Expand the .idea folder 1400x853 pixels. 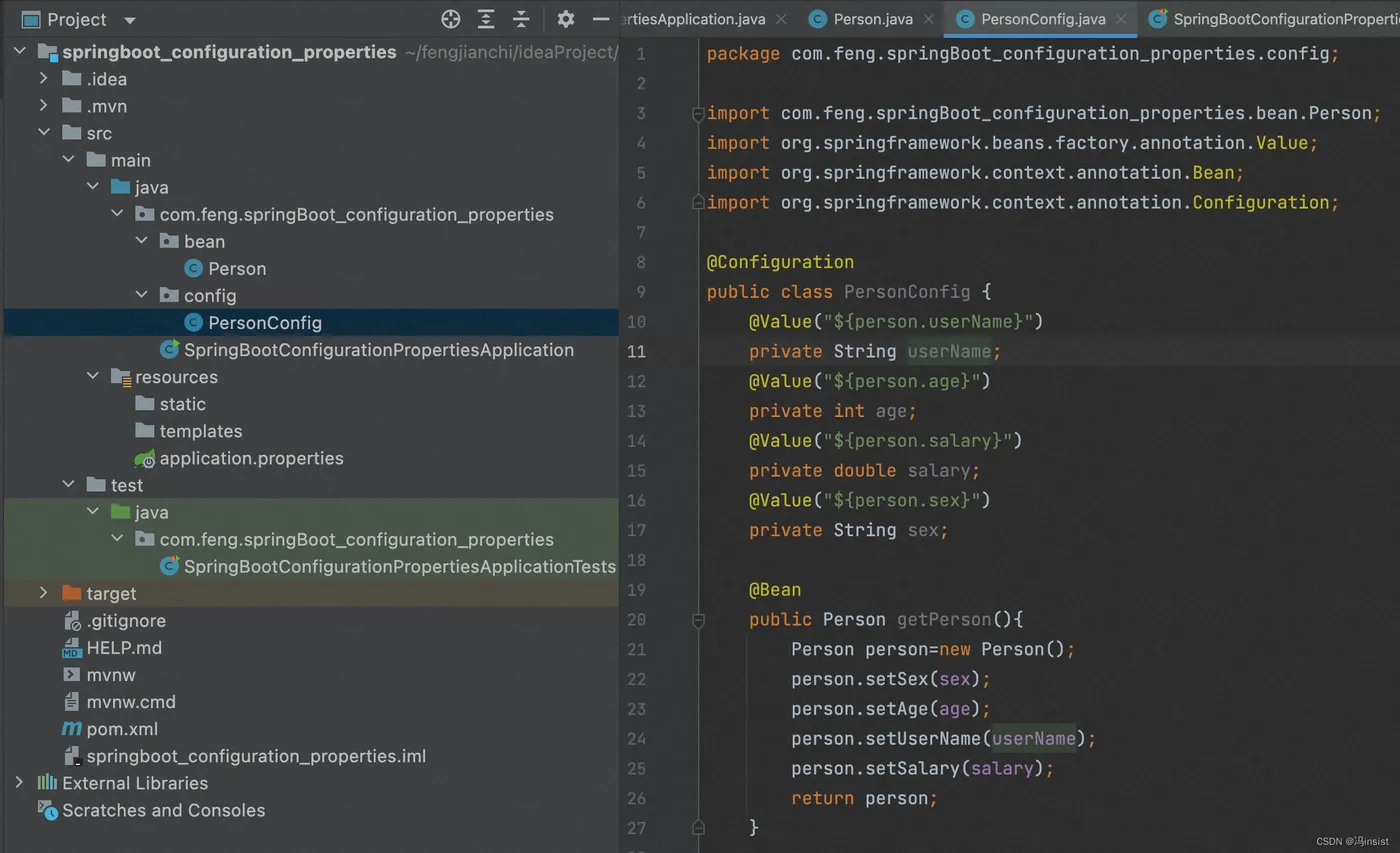pyautogui.click(x=43, y=78)
